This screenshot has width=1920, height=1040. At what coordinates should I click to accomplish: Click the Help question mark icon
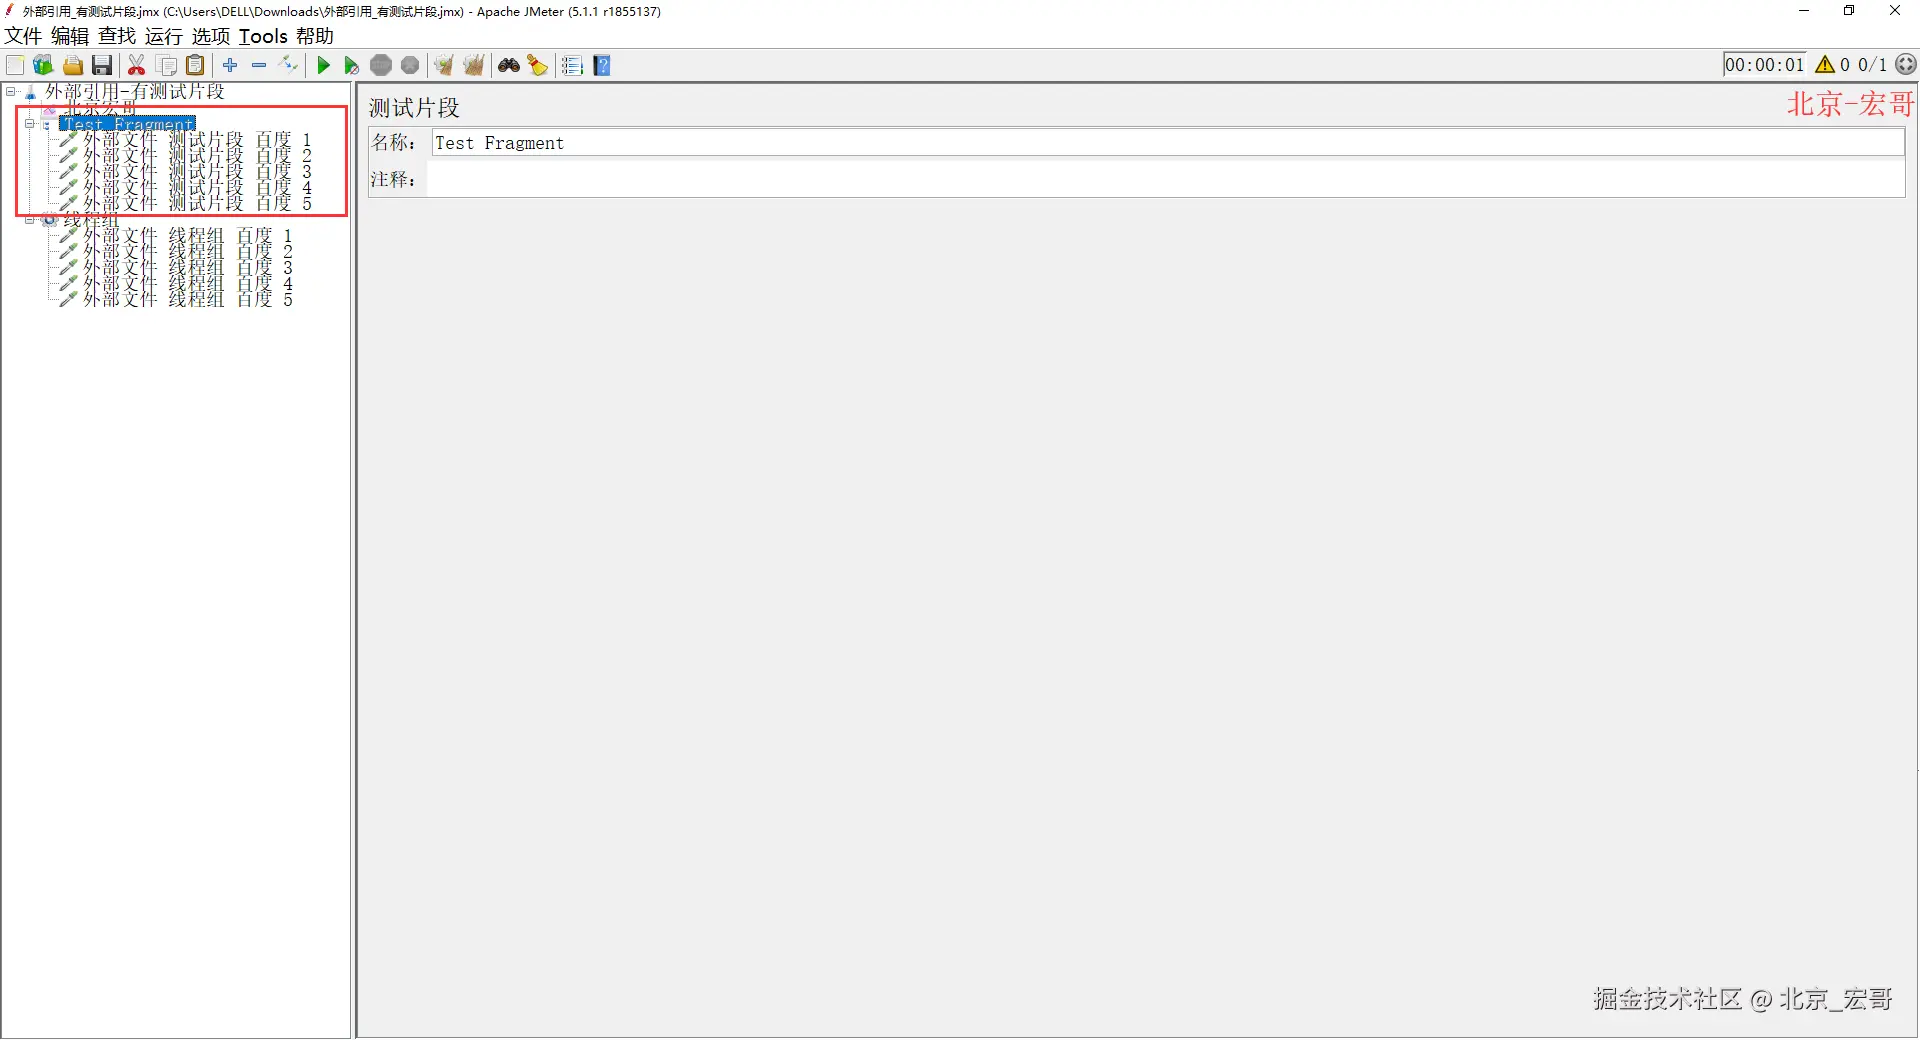602,66
